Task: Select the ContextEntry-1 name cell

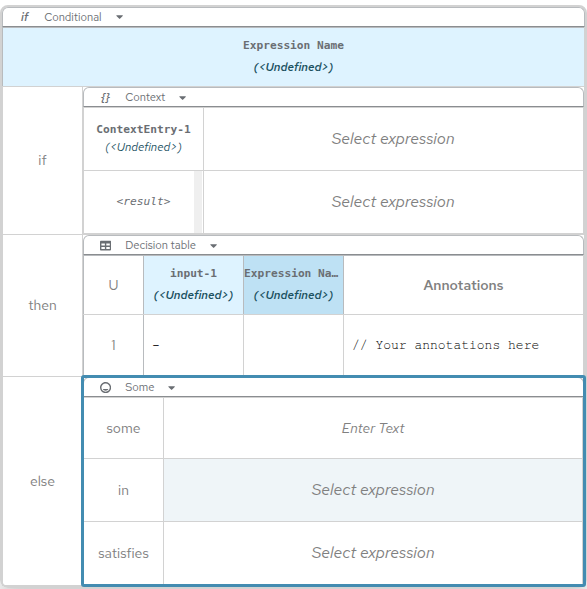Action: click(x=143, y=139)
